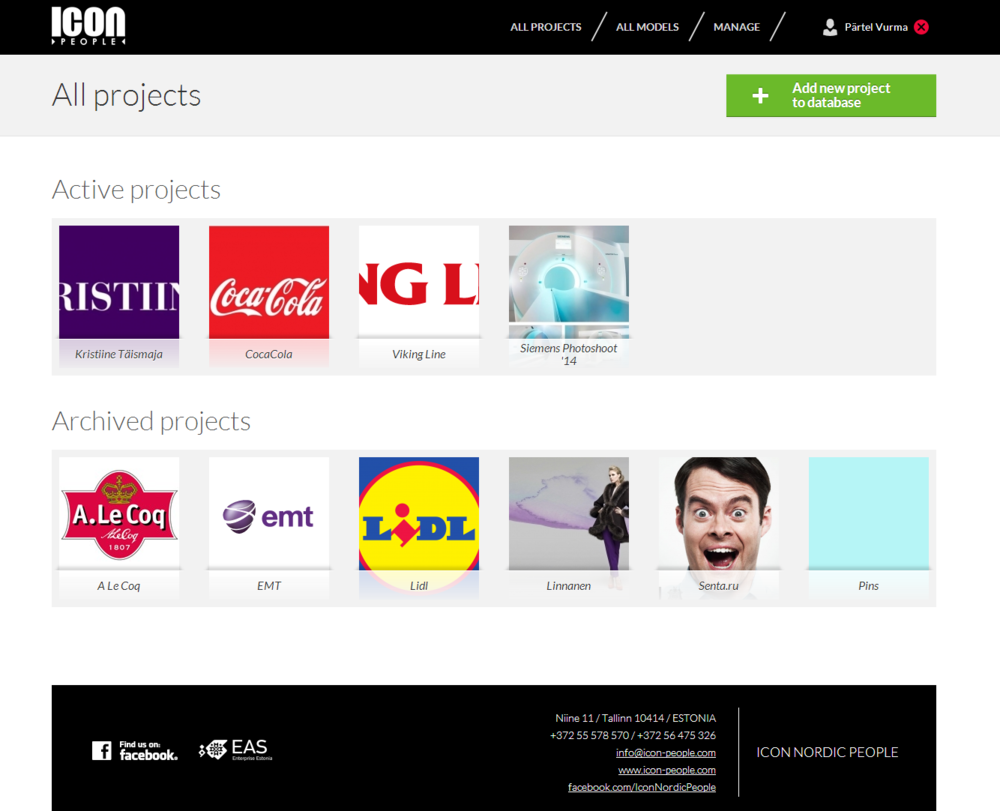Log out using the red X icon
Screen dimensions: 1000x811
point(922,27)
